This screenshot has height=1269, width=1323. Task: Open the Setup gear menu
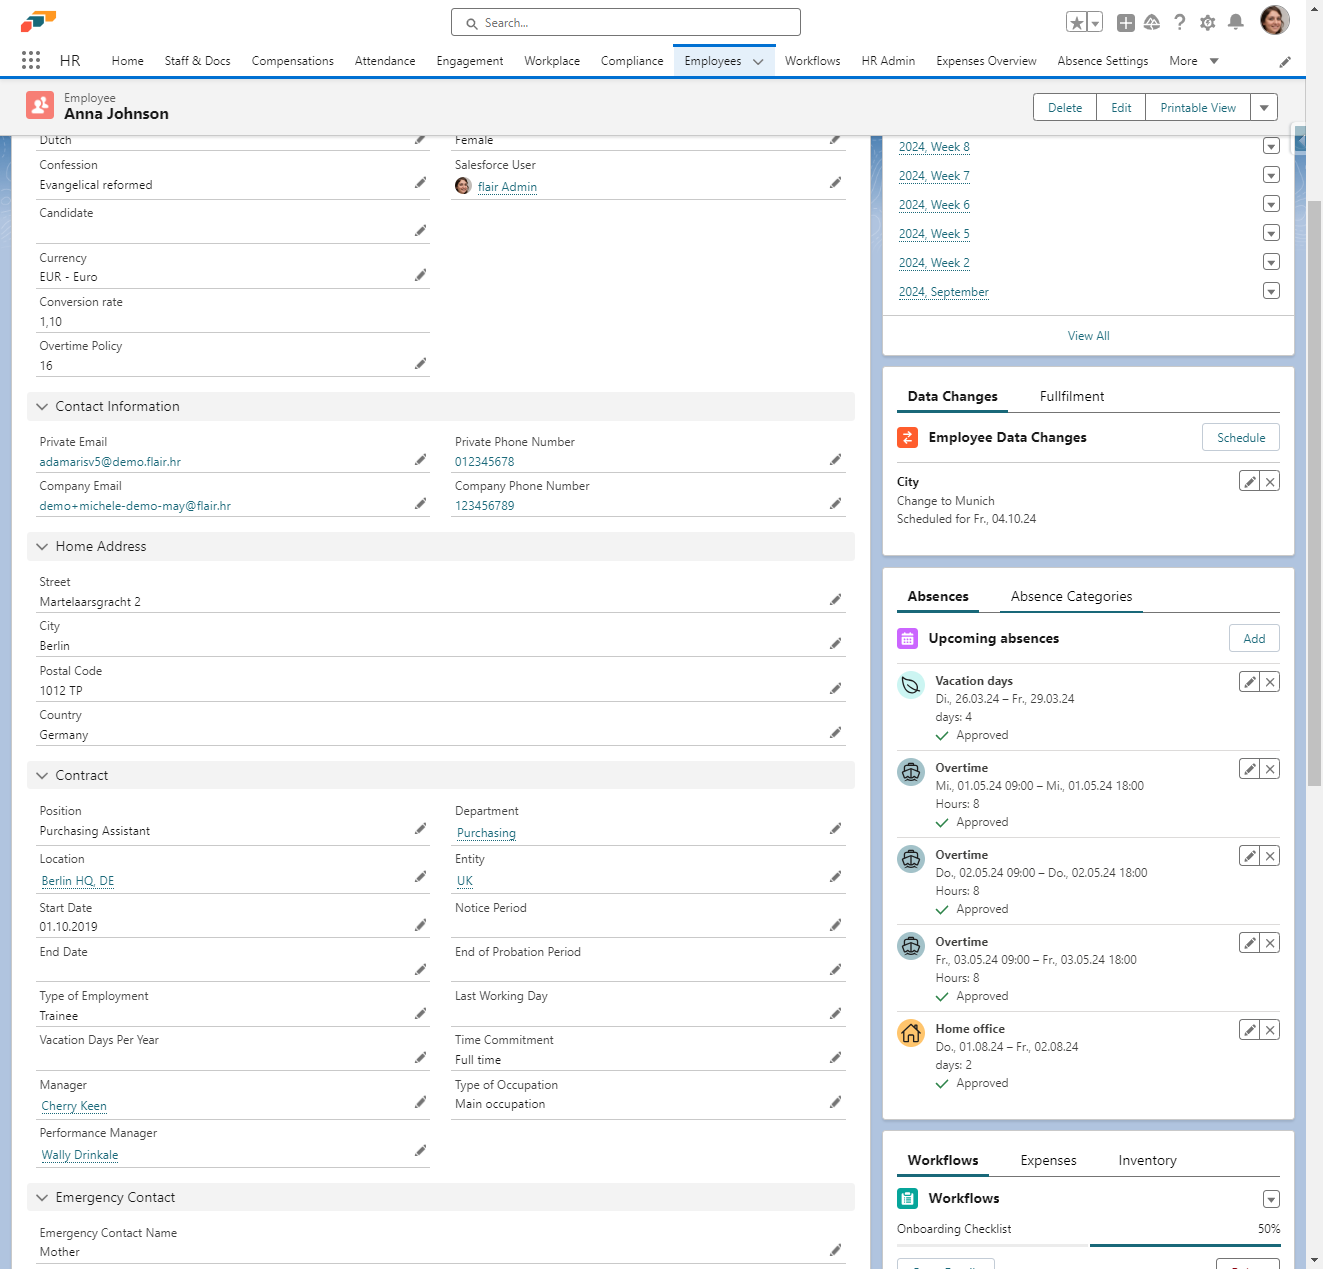click(1208, 22)
